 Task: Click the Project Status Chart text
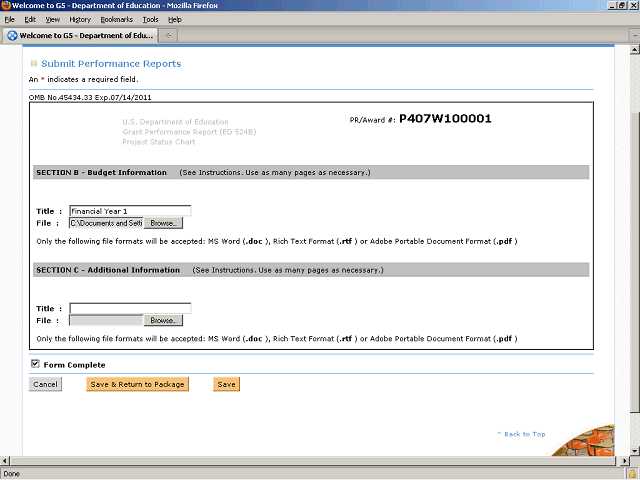click(x=159, y=142)
